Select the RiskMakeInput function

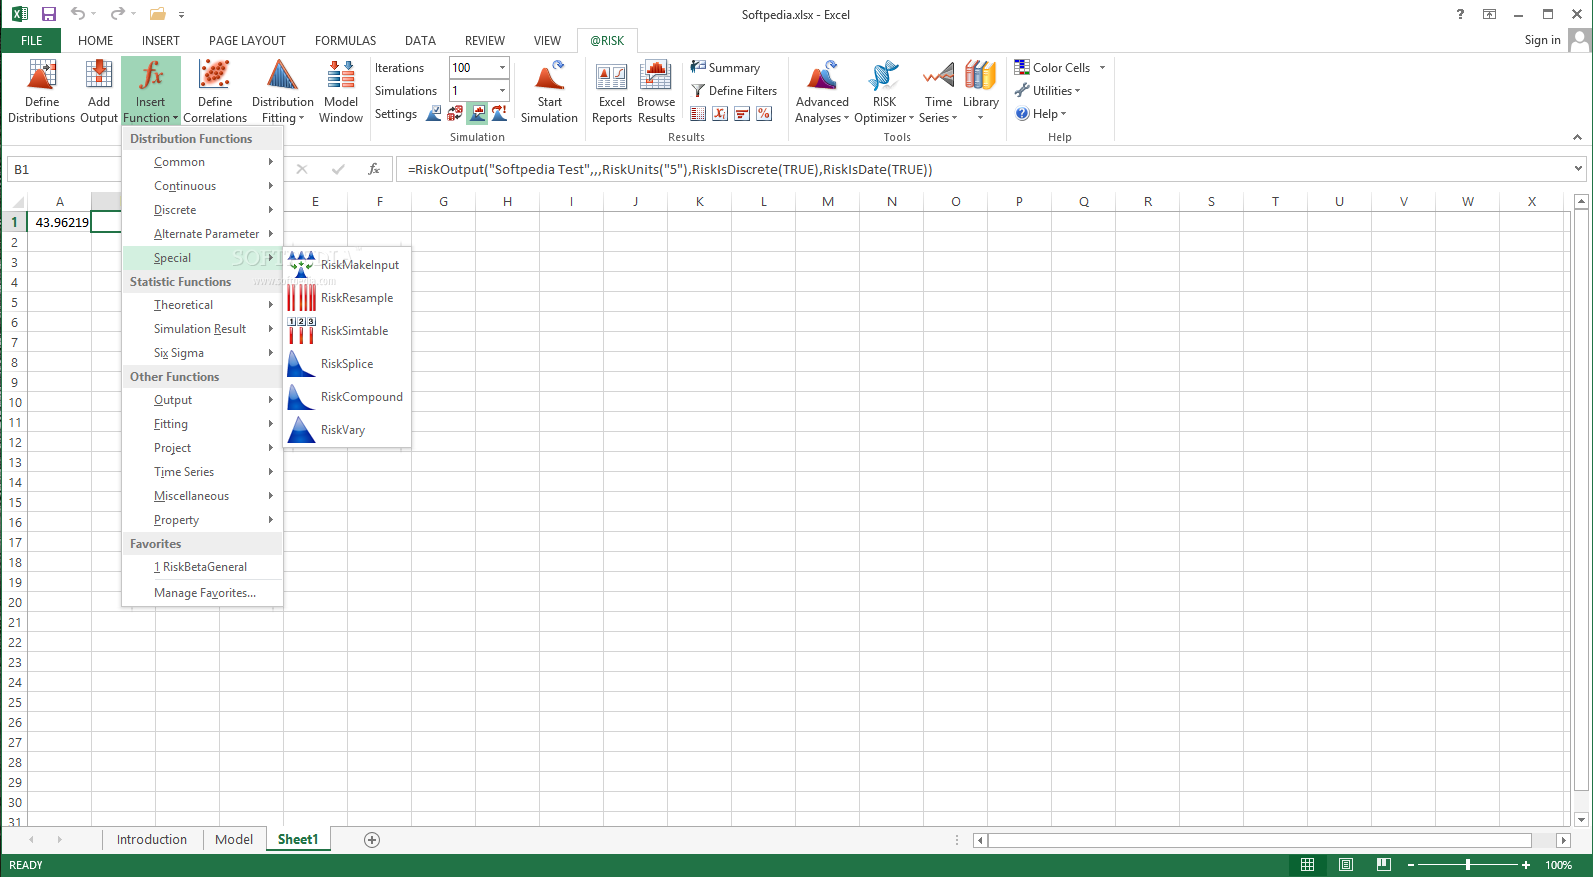click(347, 265)
